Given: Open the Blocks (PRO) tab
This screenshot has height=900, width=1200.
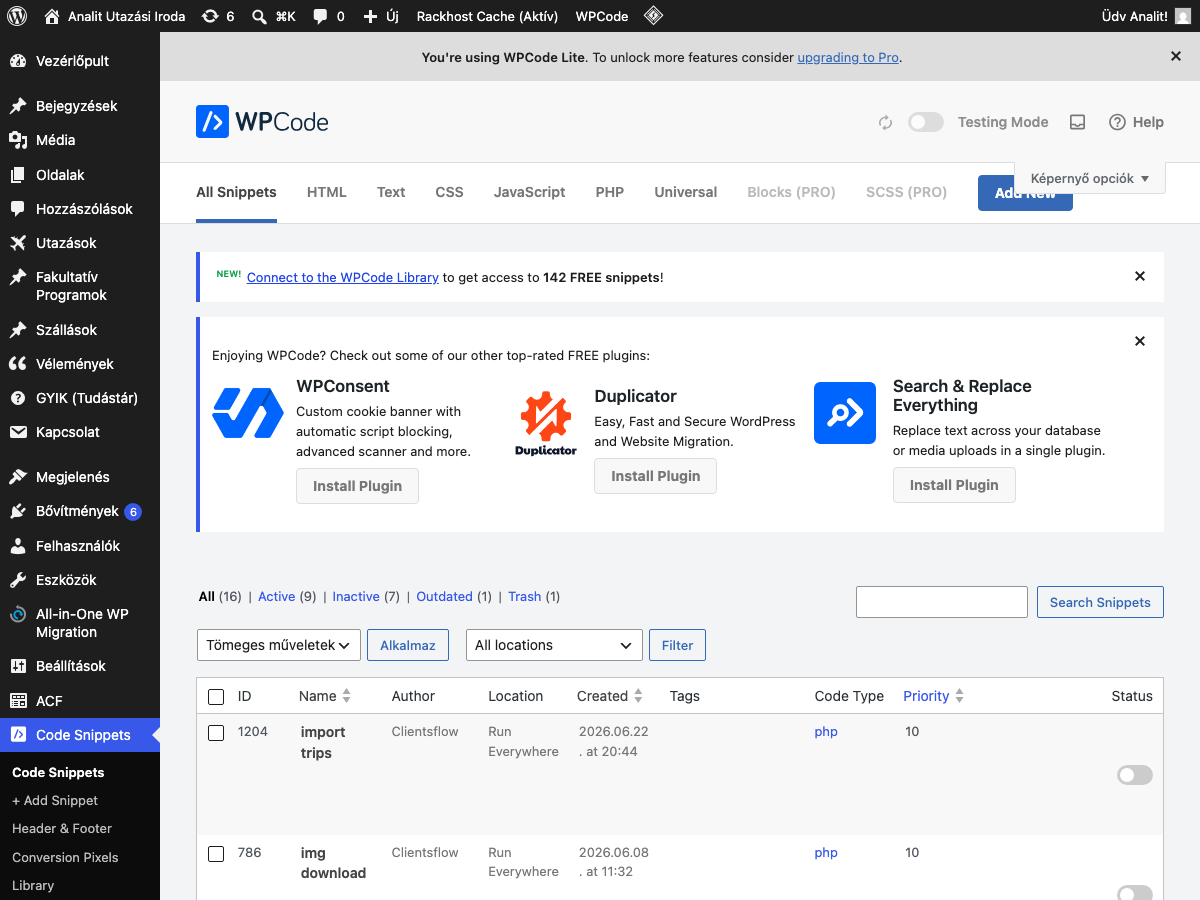Looking at the screenshot, I should pos(791,192).
